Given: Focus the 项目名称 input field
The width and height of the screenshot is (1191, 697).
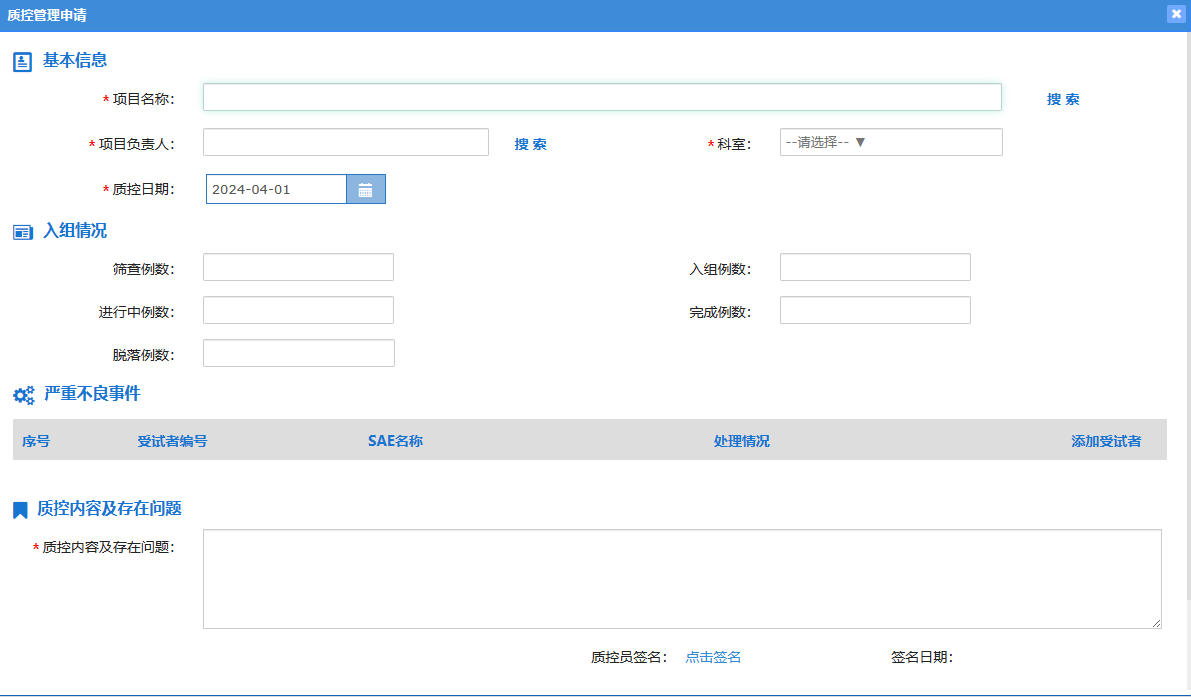Looking at the screenshot, I should pyautogui.click(x=602, y=97).
